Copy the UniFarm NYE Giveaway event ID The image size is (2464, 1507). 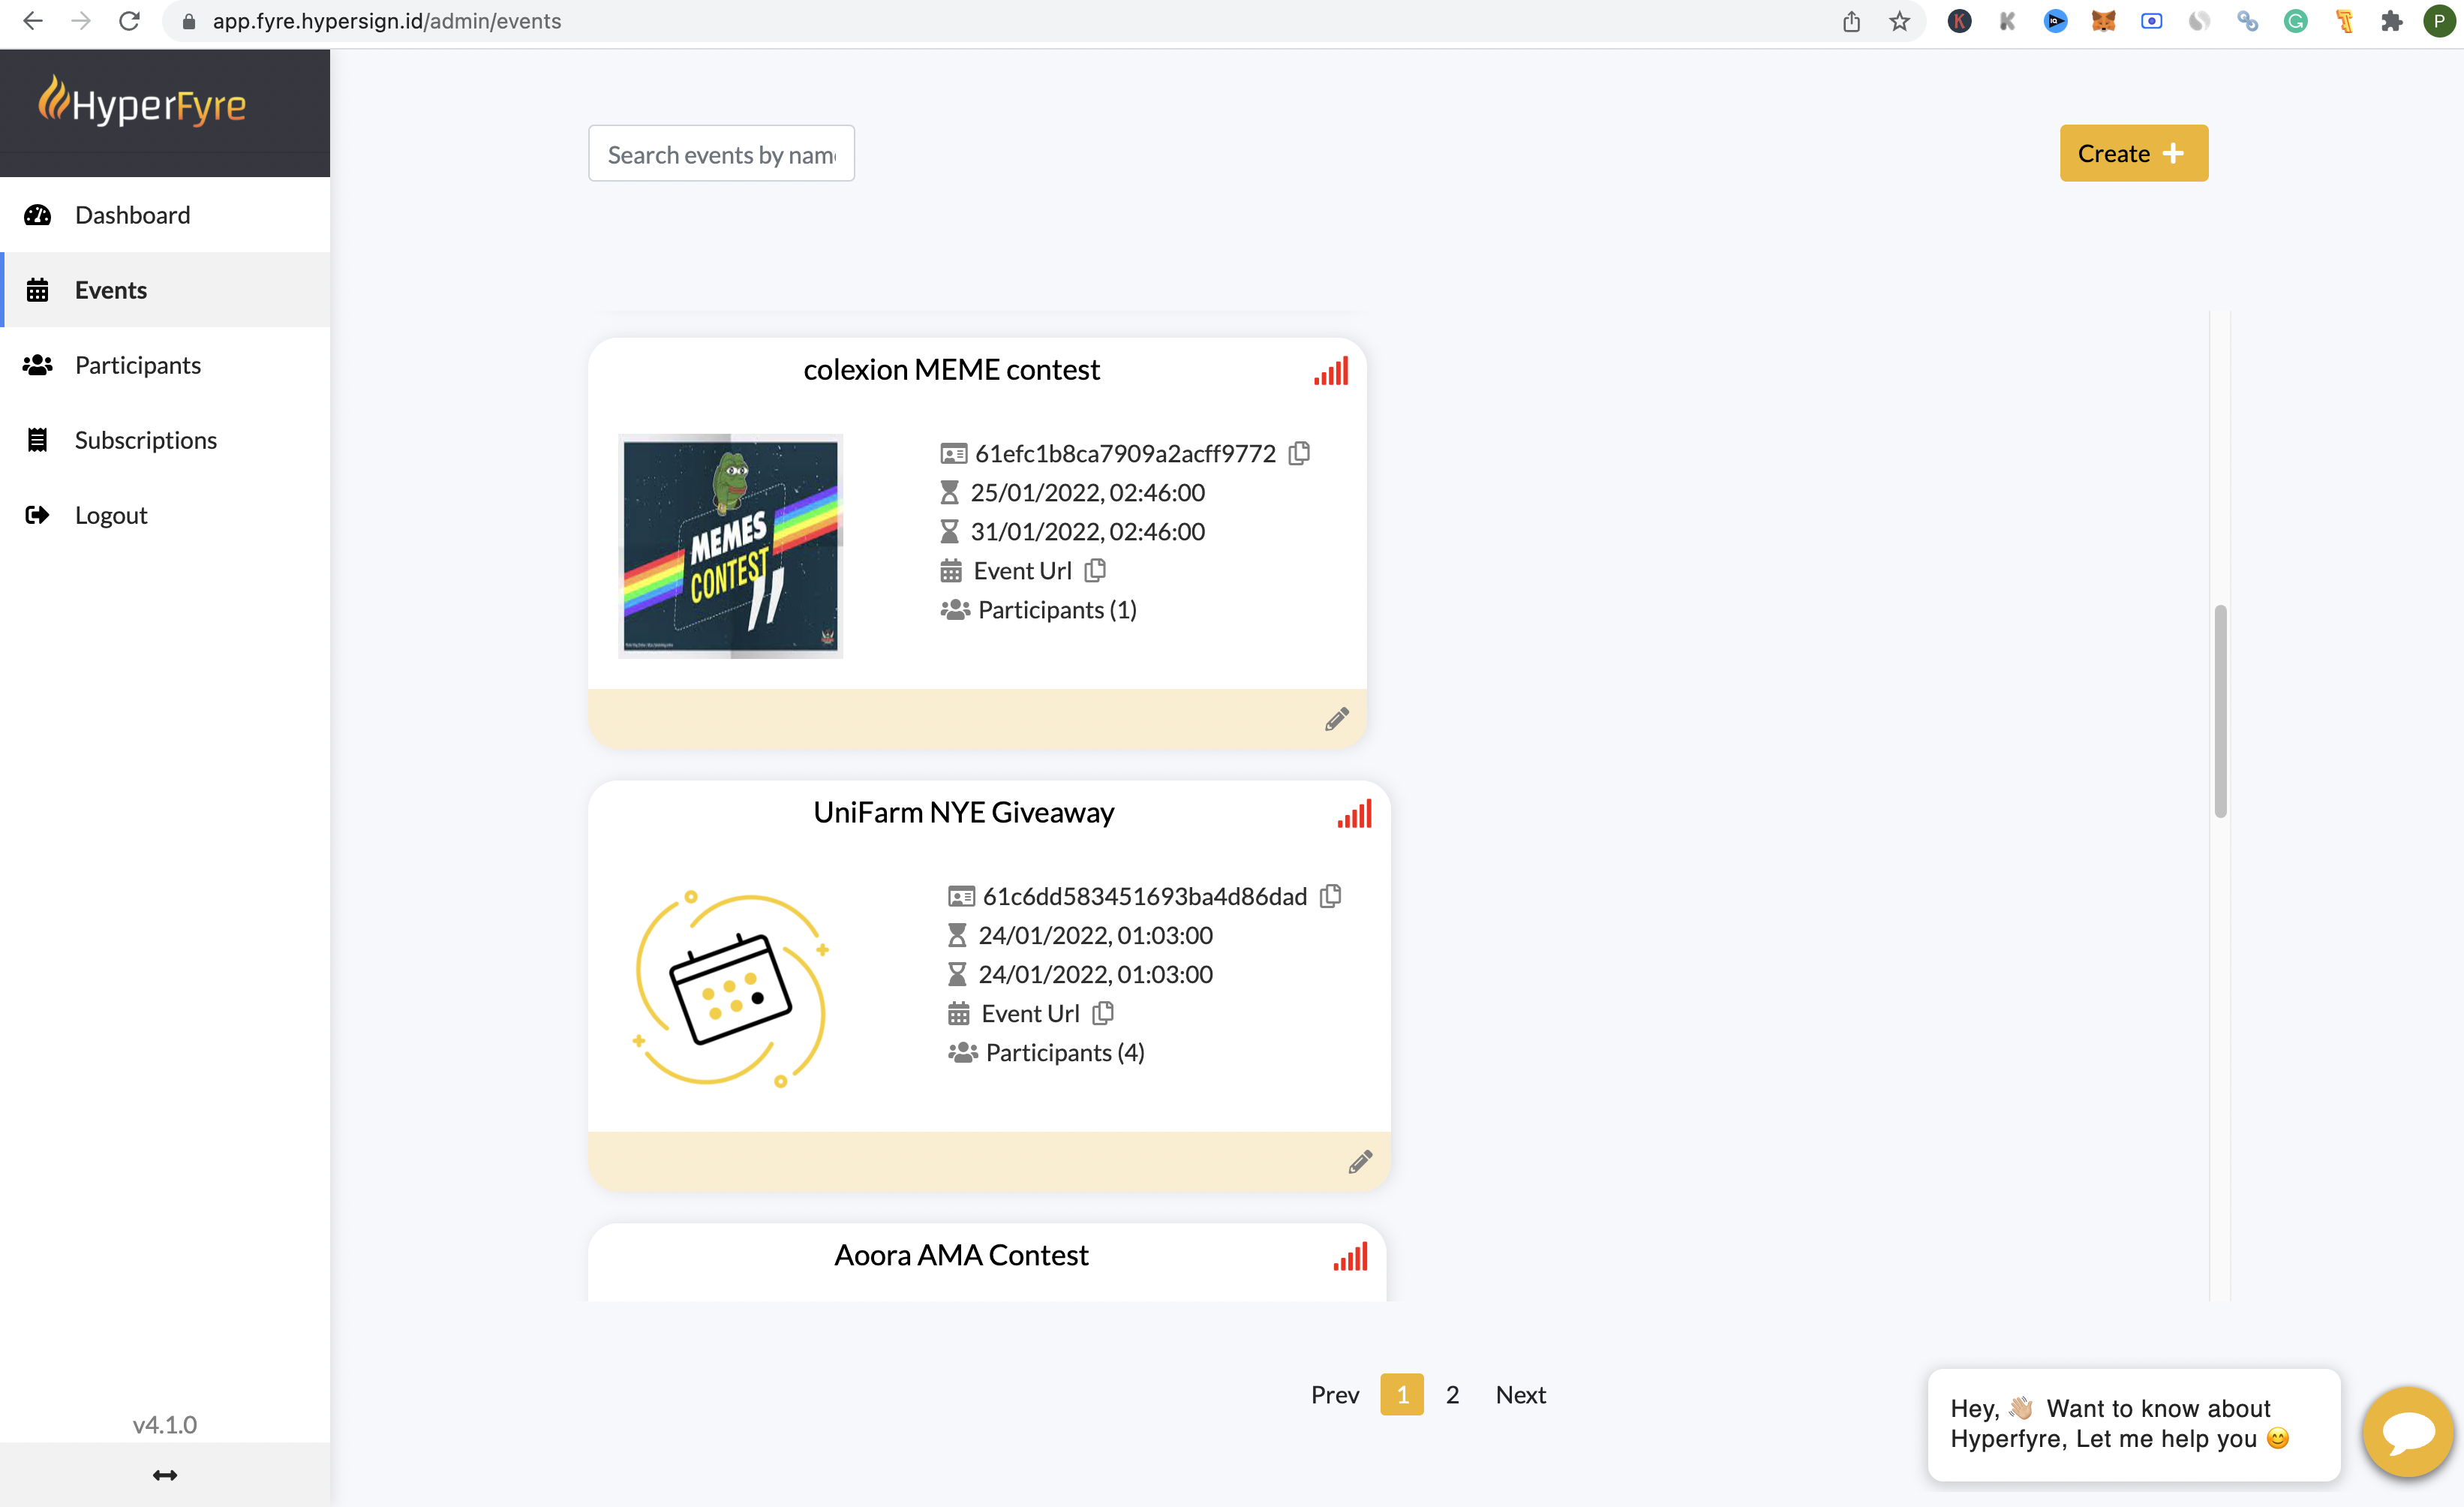1330,895
